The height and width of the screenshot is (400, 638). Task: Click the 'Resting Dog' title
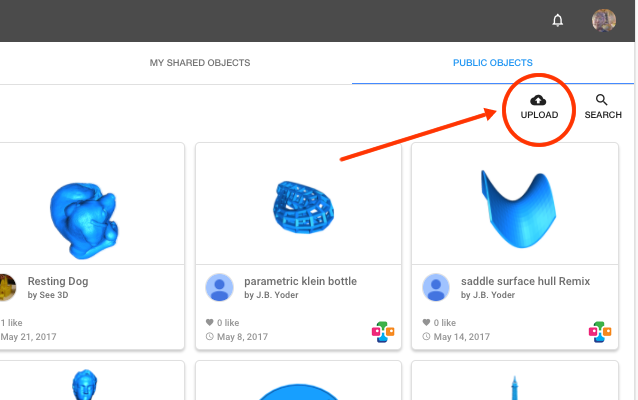pyautogui.click(x=58, y=281)
